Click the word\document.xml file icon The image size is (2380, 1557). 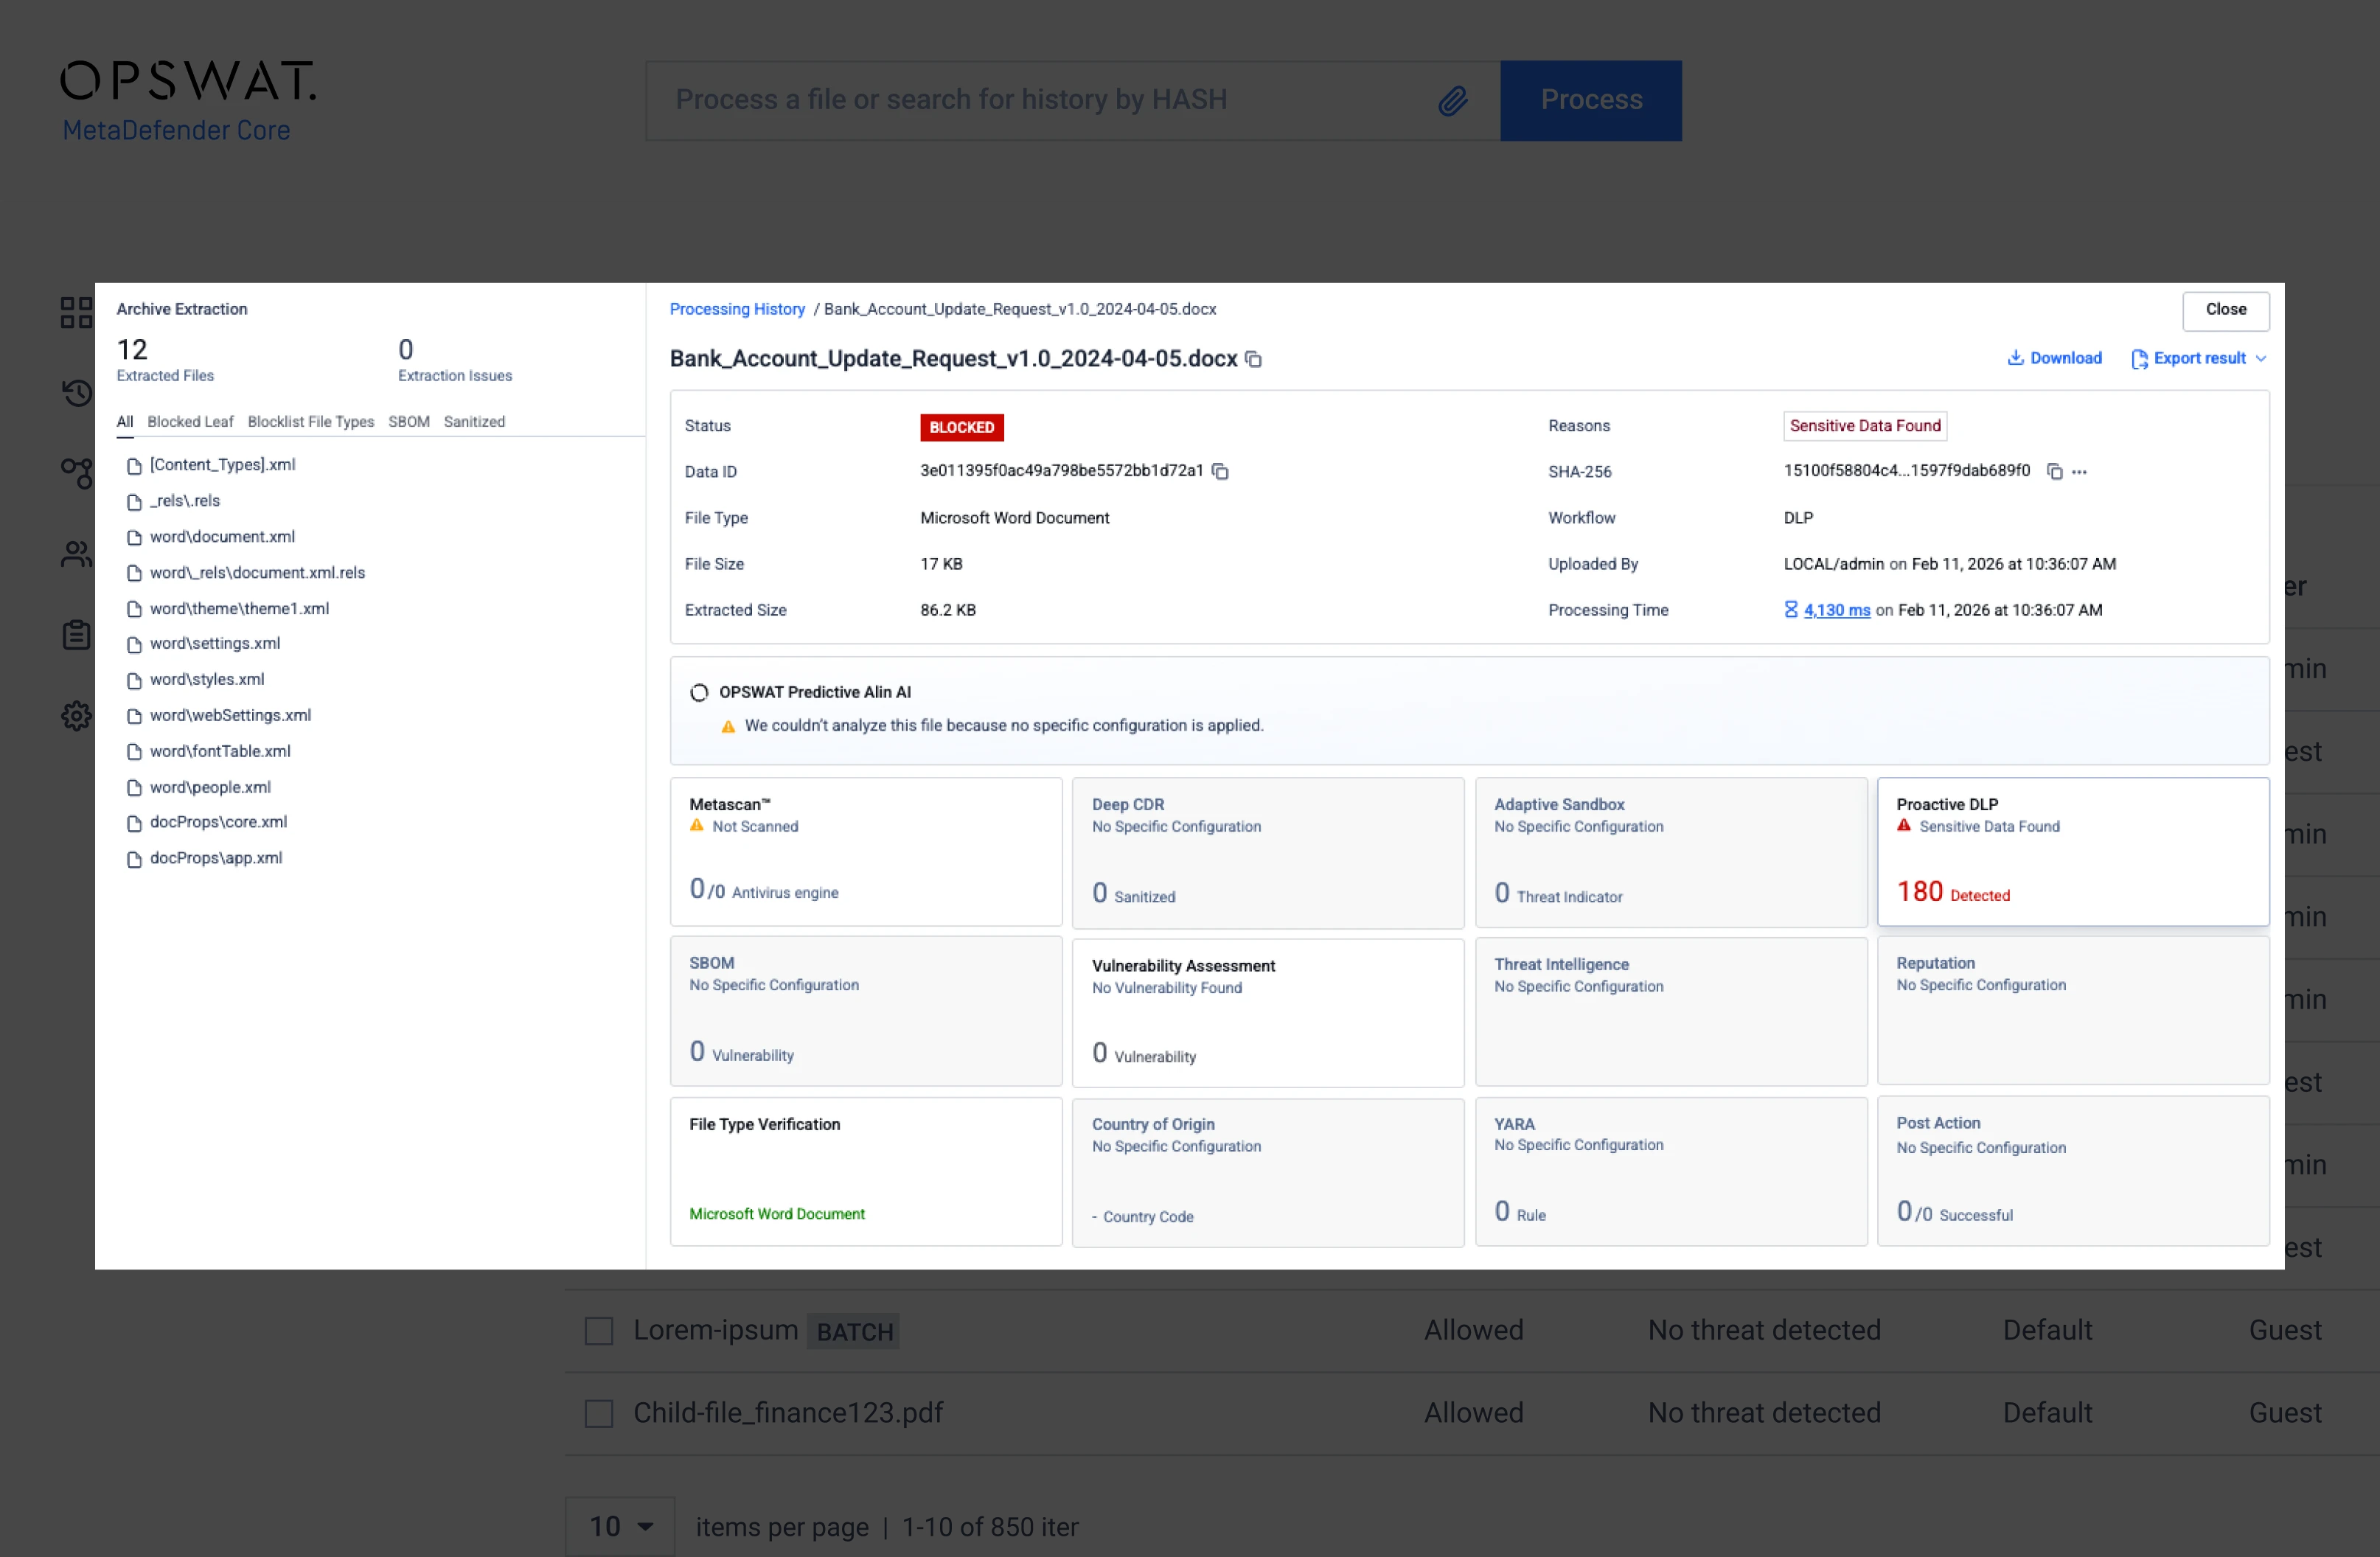point(134,537)
